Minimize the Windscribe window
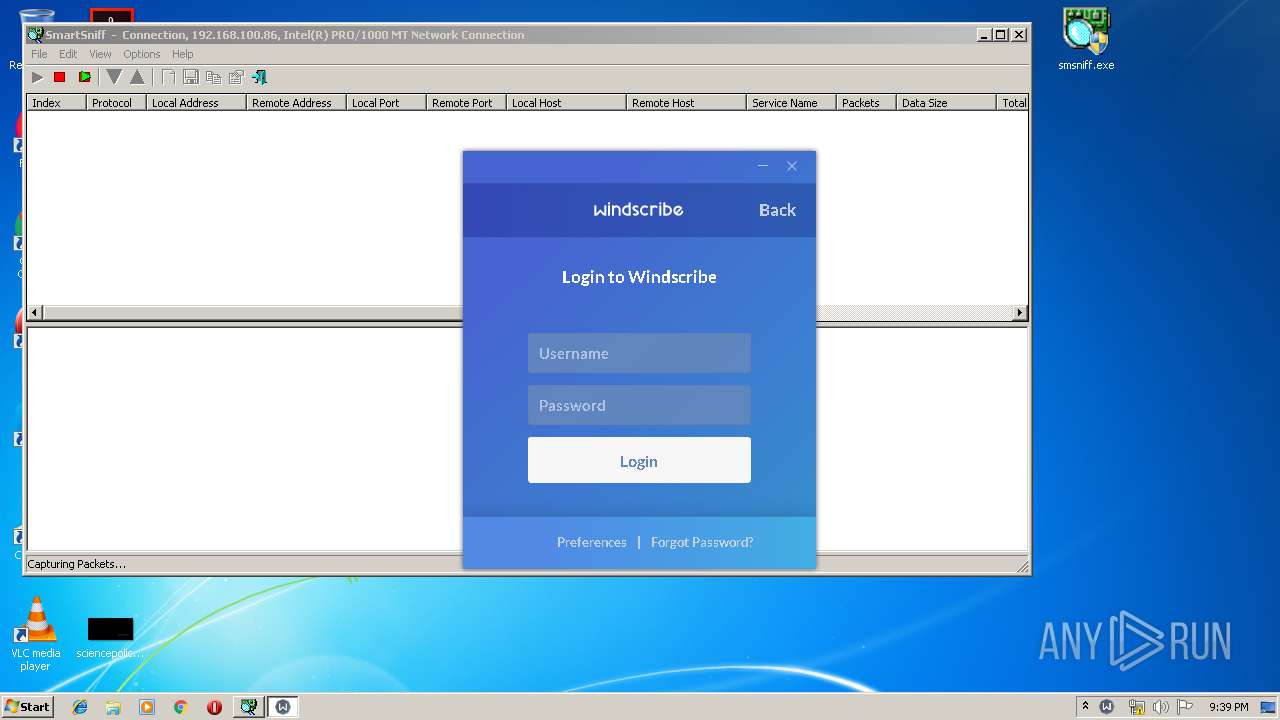This screenshot has width=1280, height=720. (x=763, y=166)
